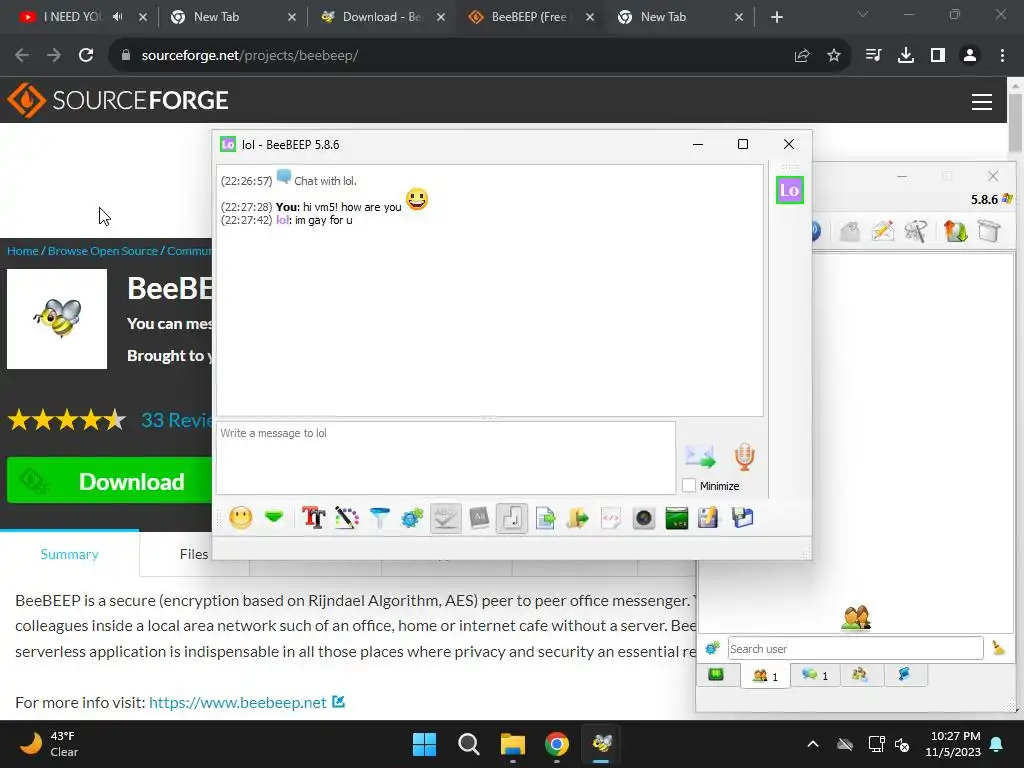
Task: Click the Search user field
Action: coord(856,648)
